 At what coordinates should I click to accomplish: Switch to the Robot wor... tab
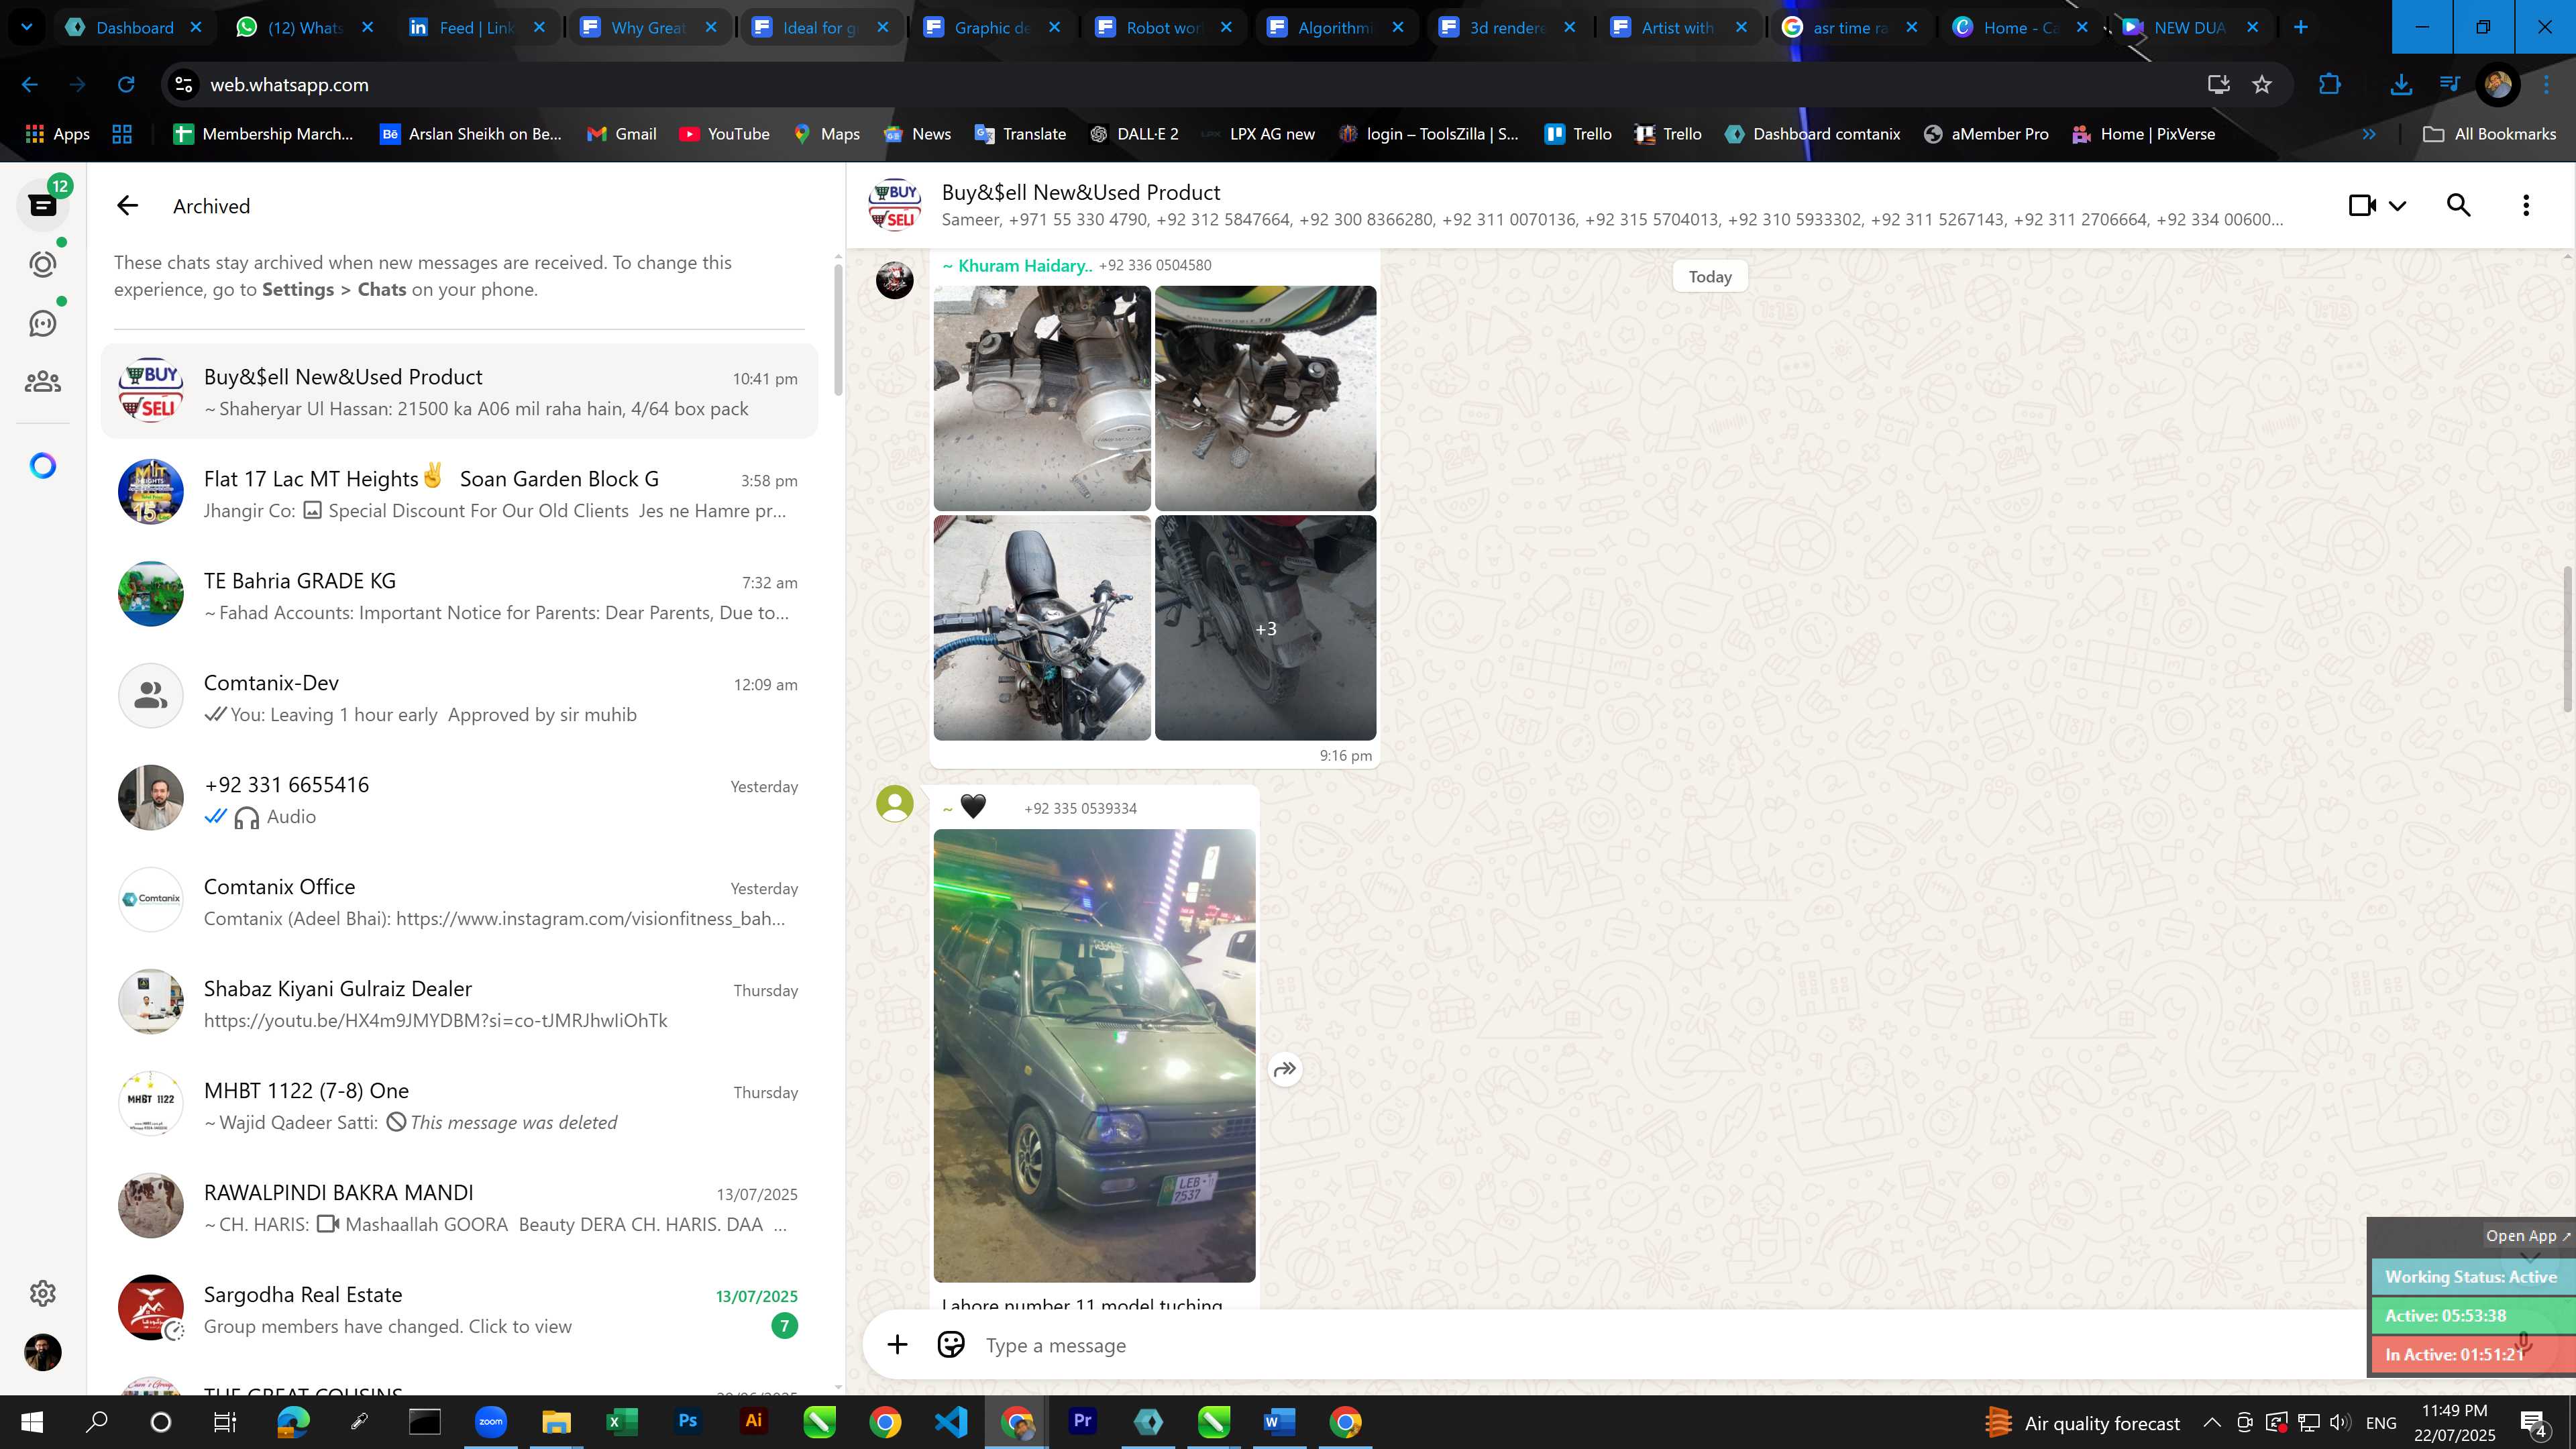[x=1163, y=27]
